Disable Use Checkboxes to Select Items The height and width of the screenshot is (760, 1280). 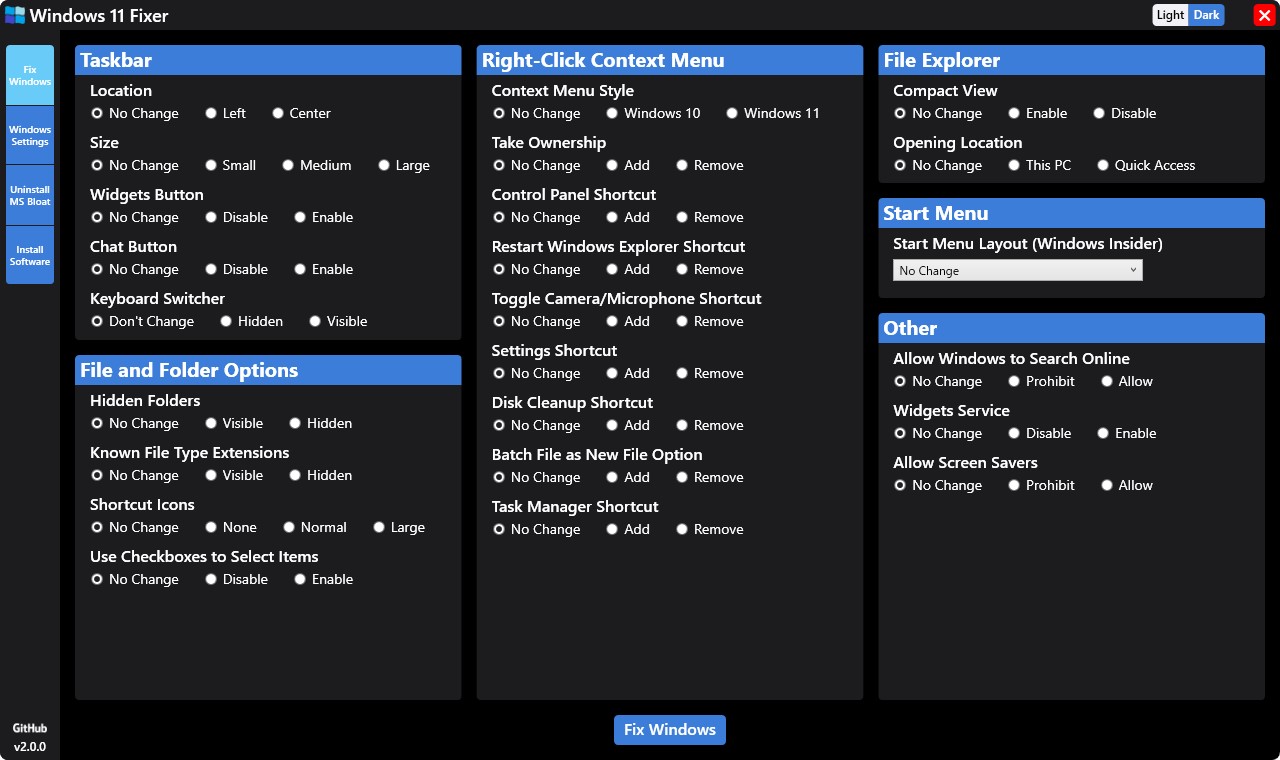[x=237, y=579]
